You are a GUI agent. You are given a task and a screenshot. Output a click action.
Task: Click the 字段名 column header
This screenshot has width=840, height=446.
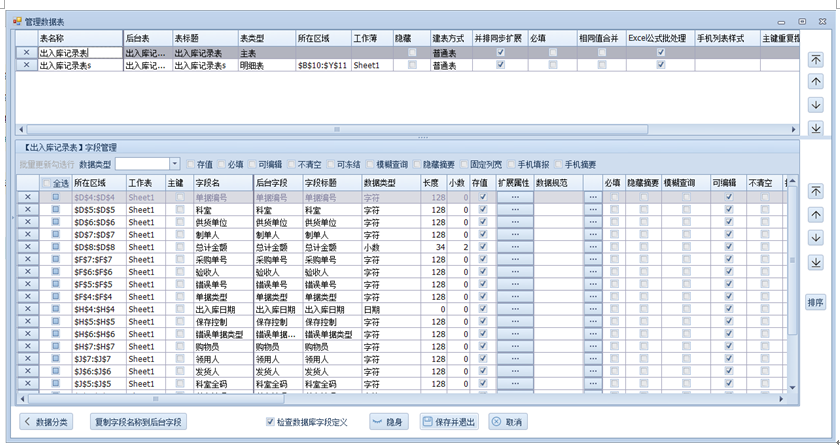(223, 183)
